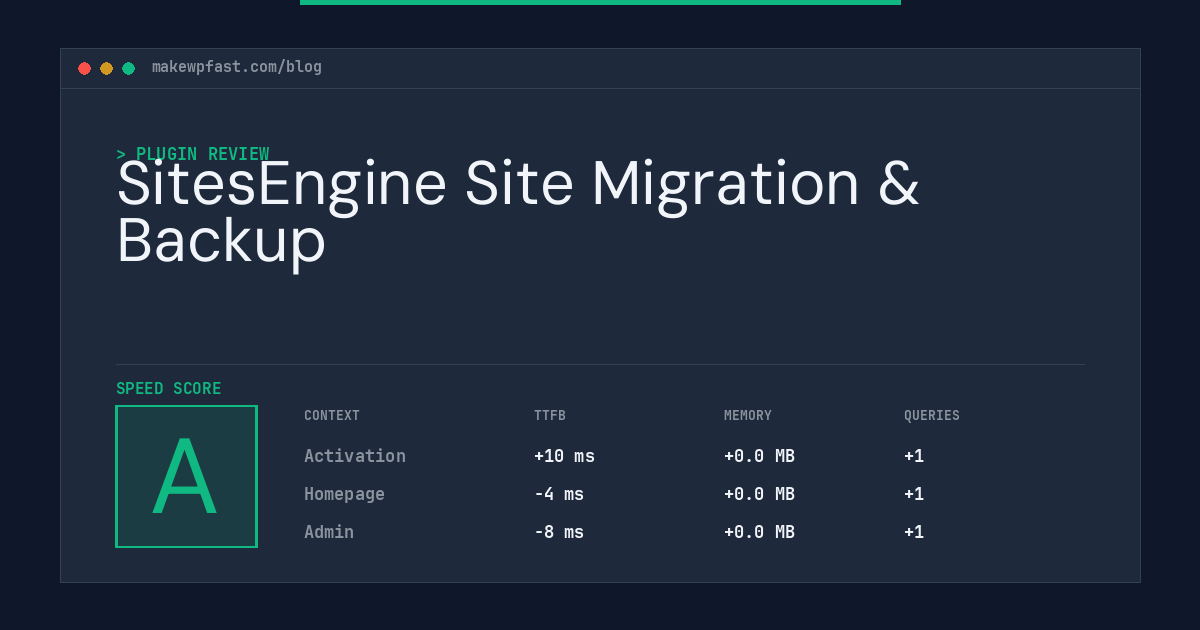Click Homepage's +1 queries value
The height and width of the screenshot is (630, 1200).
click(914, 494)
